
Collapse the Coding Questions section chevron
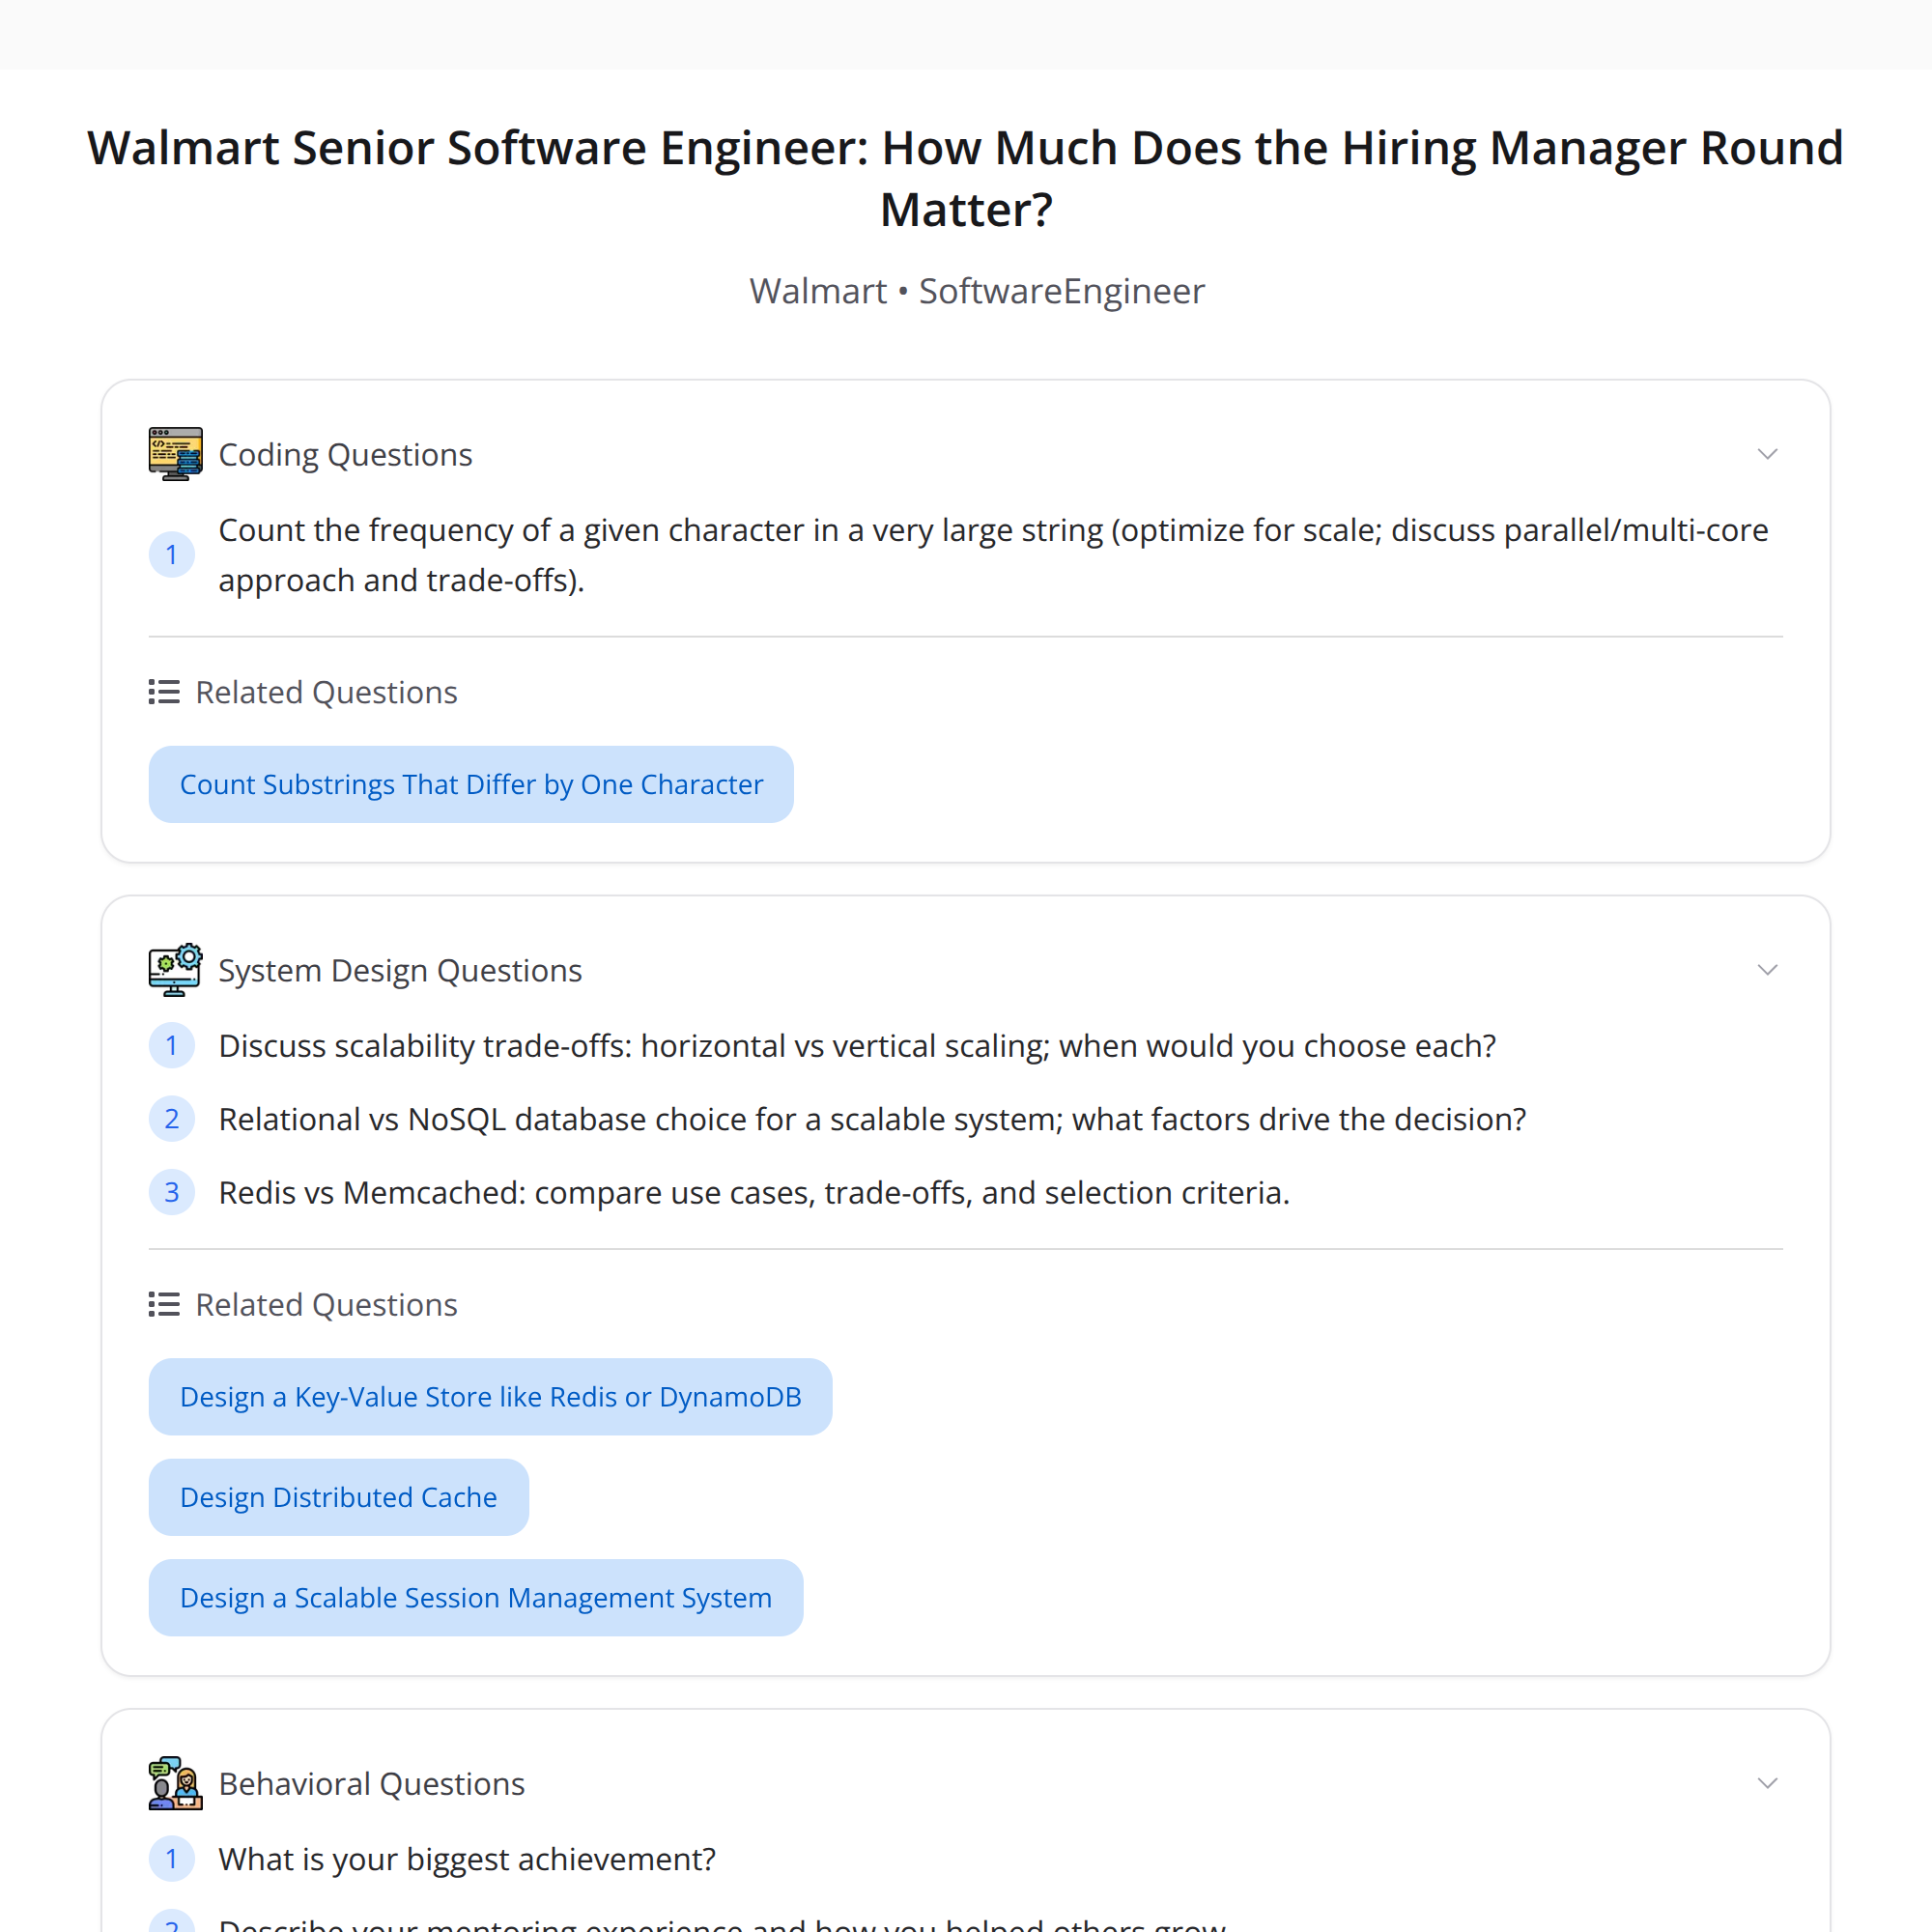tap(1767, 453)
